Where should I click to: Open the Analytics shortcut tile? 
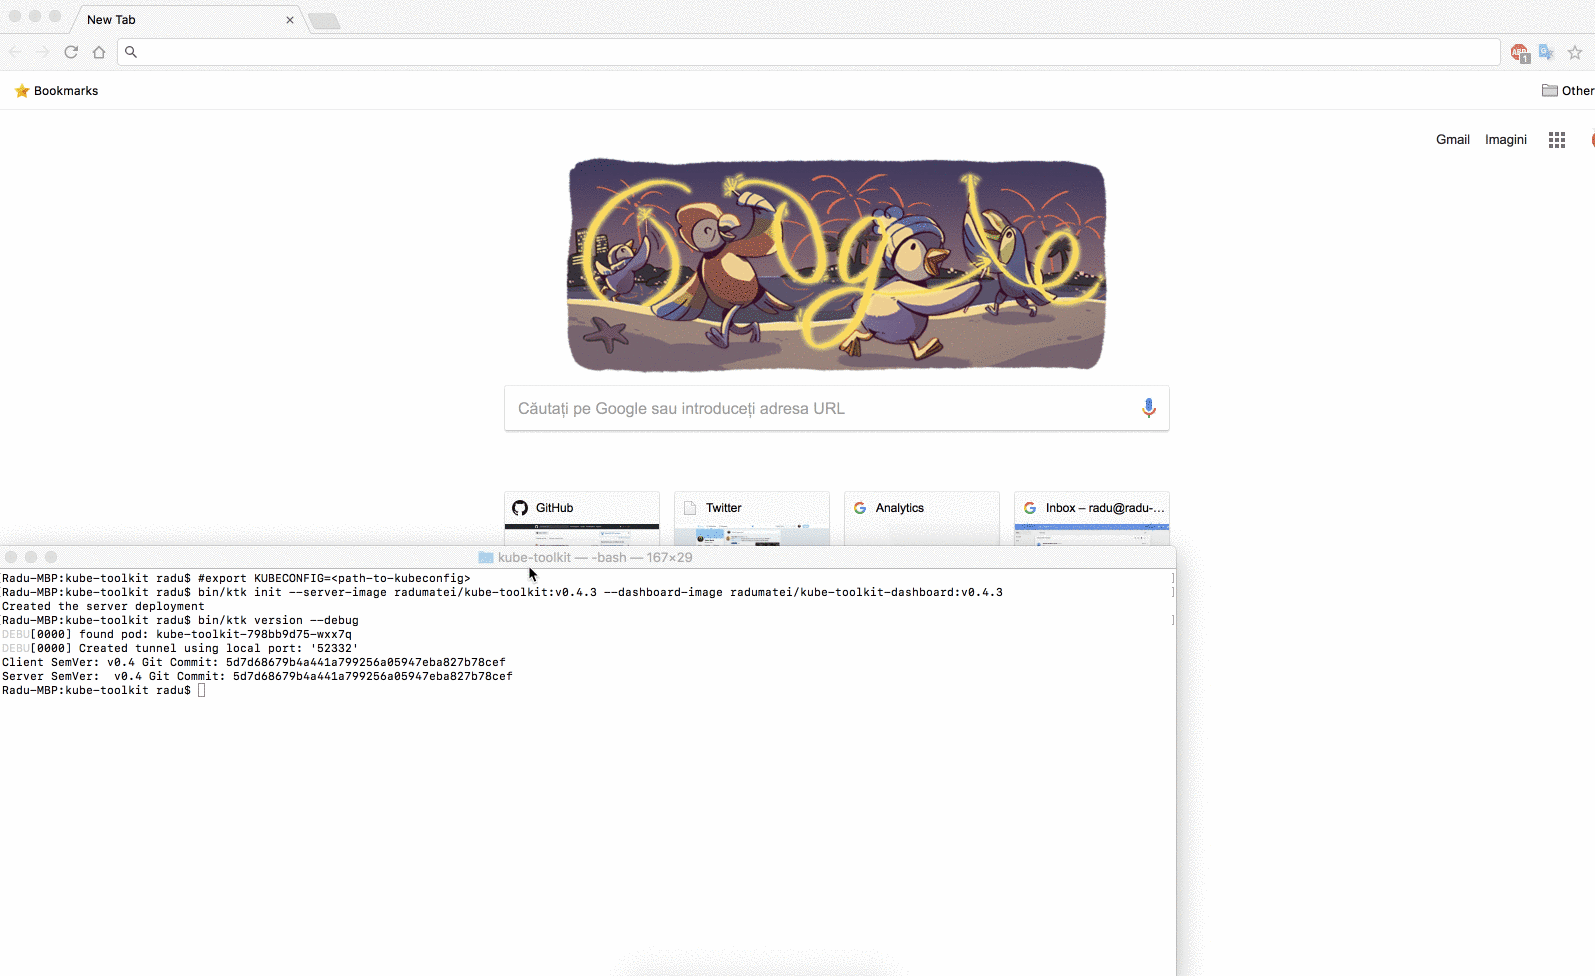pos(922,518)
